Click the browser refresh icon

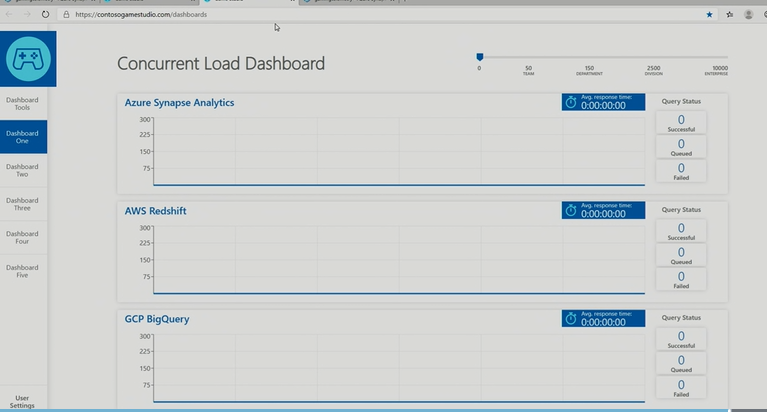(46, 15)
